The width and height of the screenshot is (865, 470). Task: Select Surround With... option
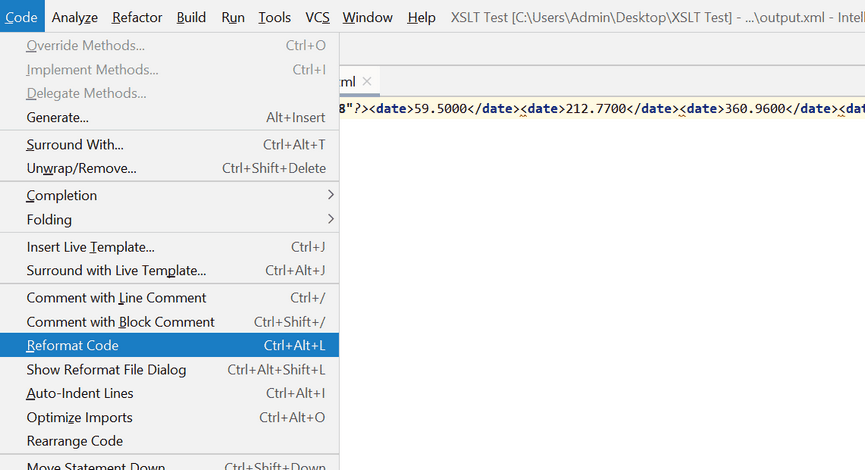pos(170,144)
